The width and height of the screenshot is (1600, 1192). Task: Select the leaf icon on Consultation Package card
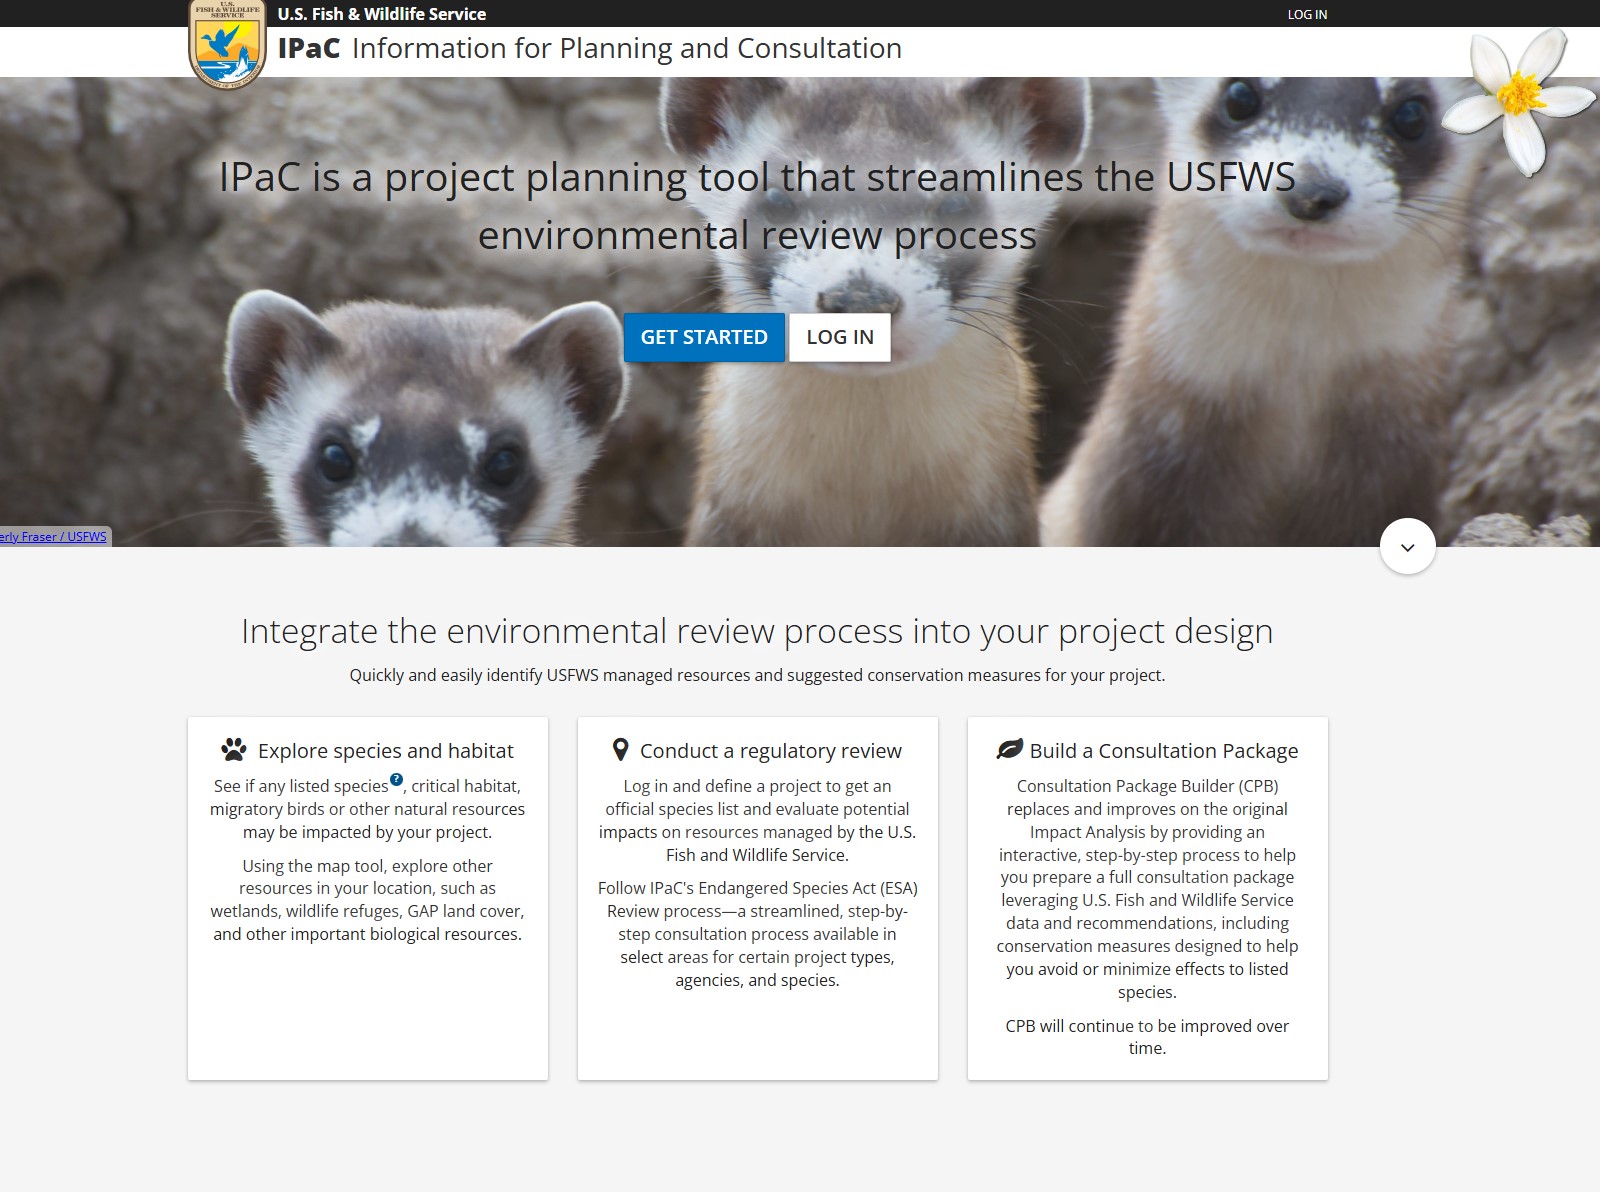(x=1009, y=748)
